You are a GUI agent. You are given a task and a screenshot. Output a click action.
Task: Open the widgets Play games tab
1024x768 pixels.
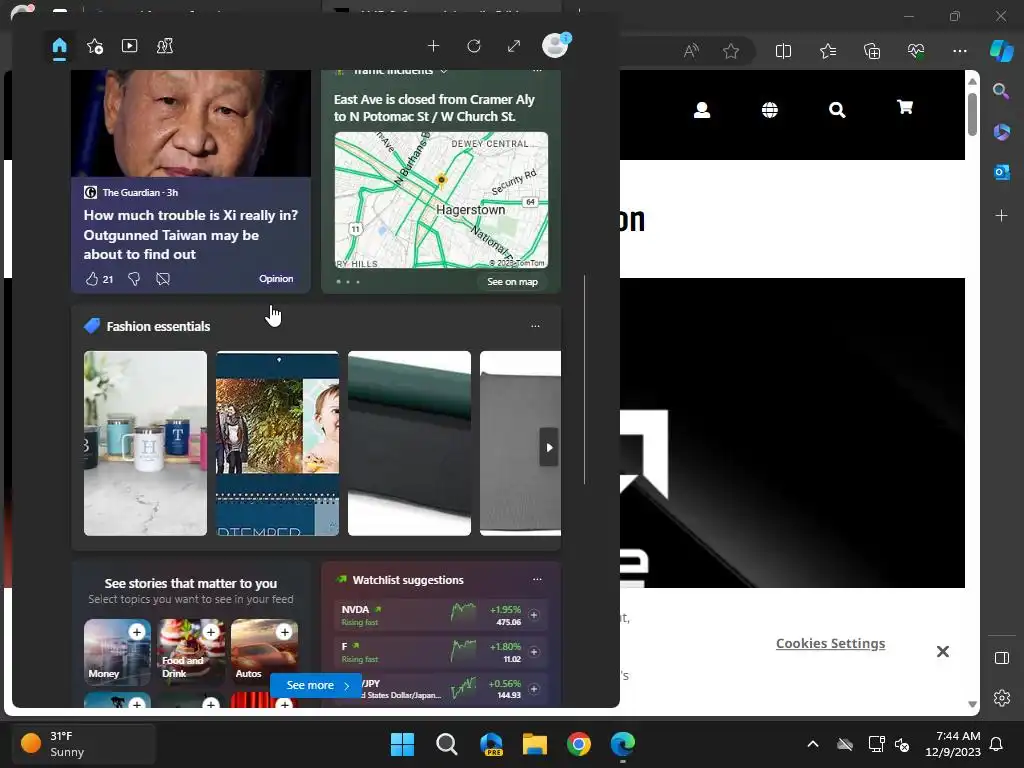165,46
